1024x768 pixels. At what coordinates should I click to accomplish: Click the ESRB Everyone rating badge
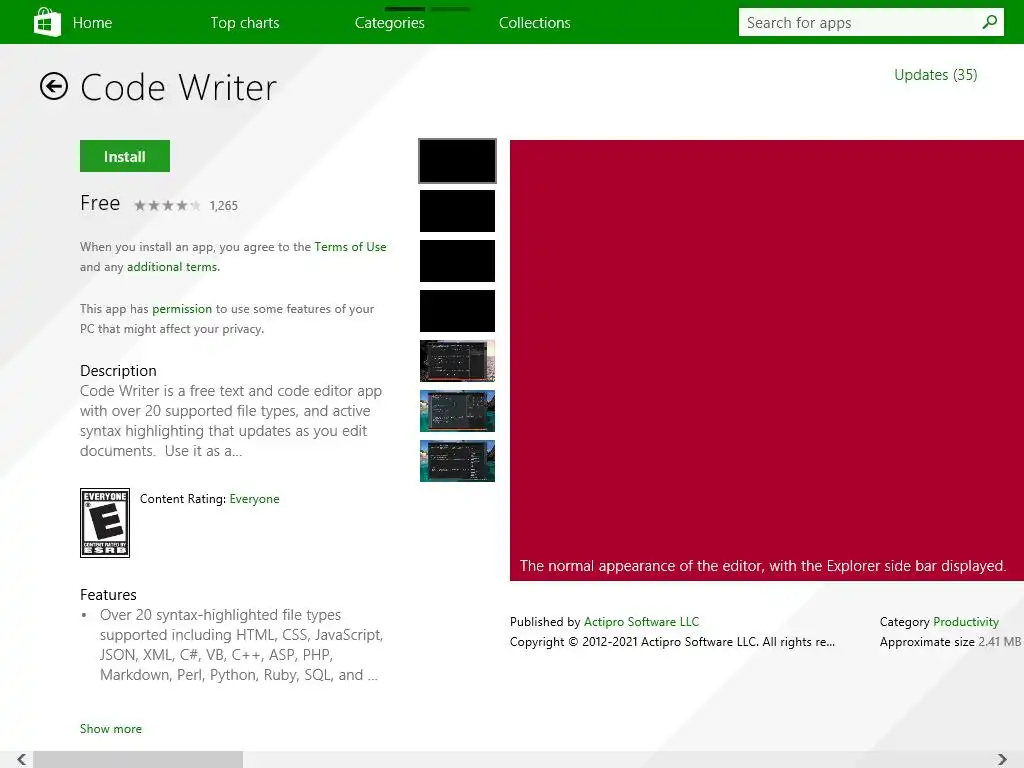[104, 523]
